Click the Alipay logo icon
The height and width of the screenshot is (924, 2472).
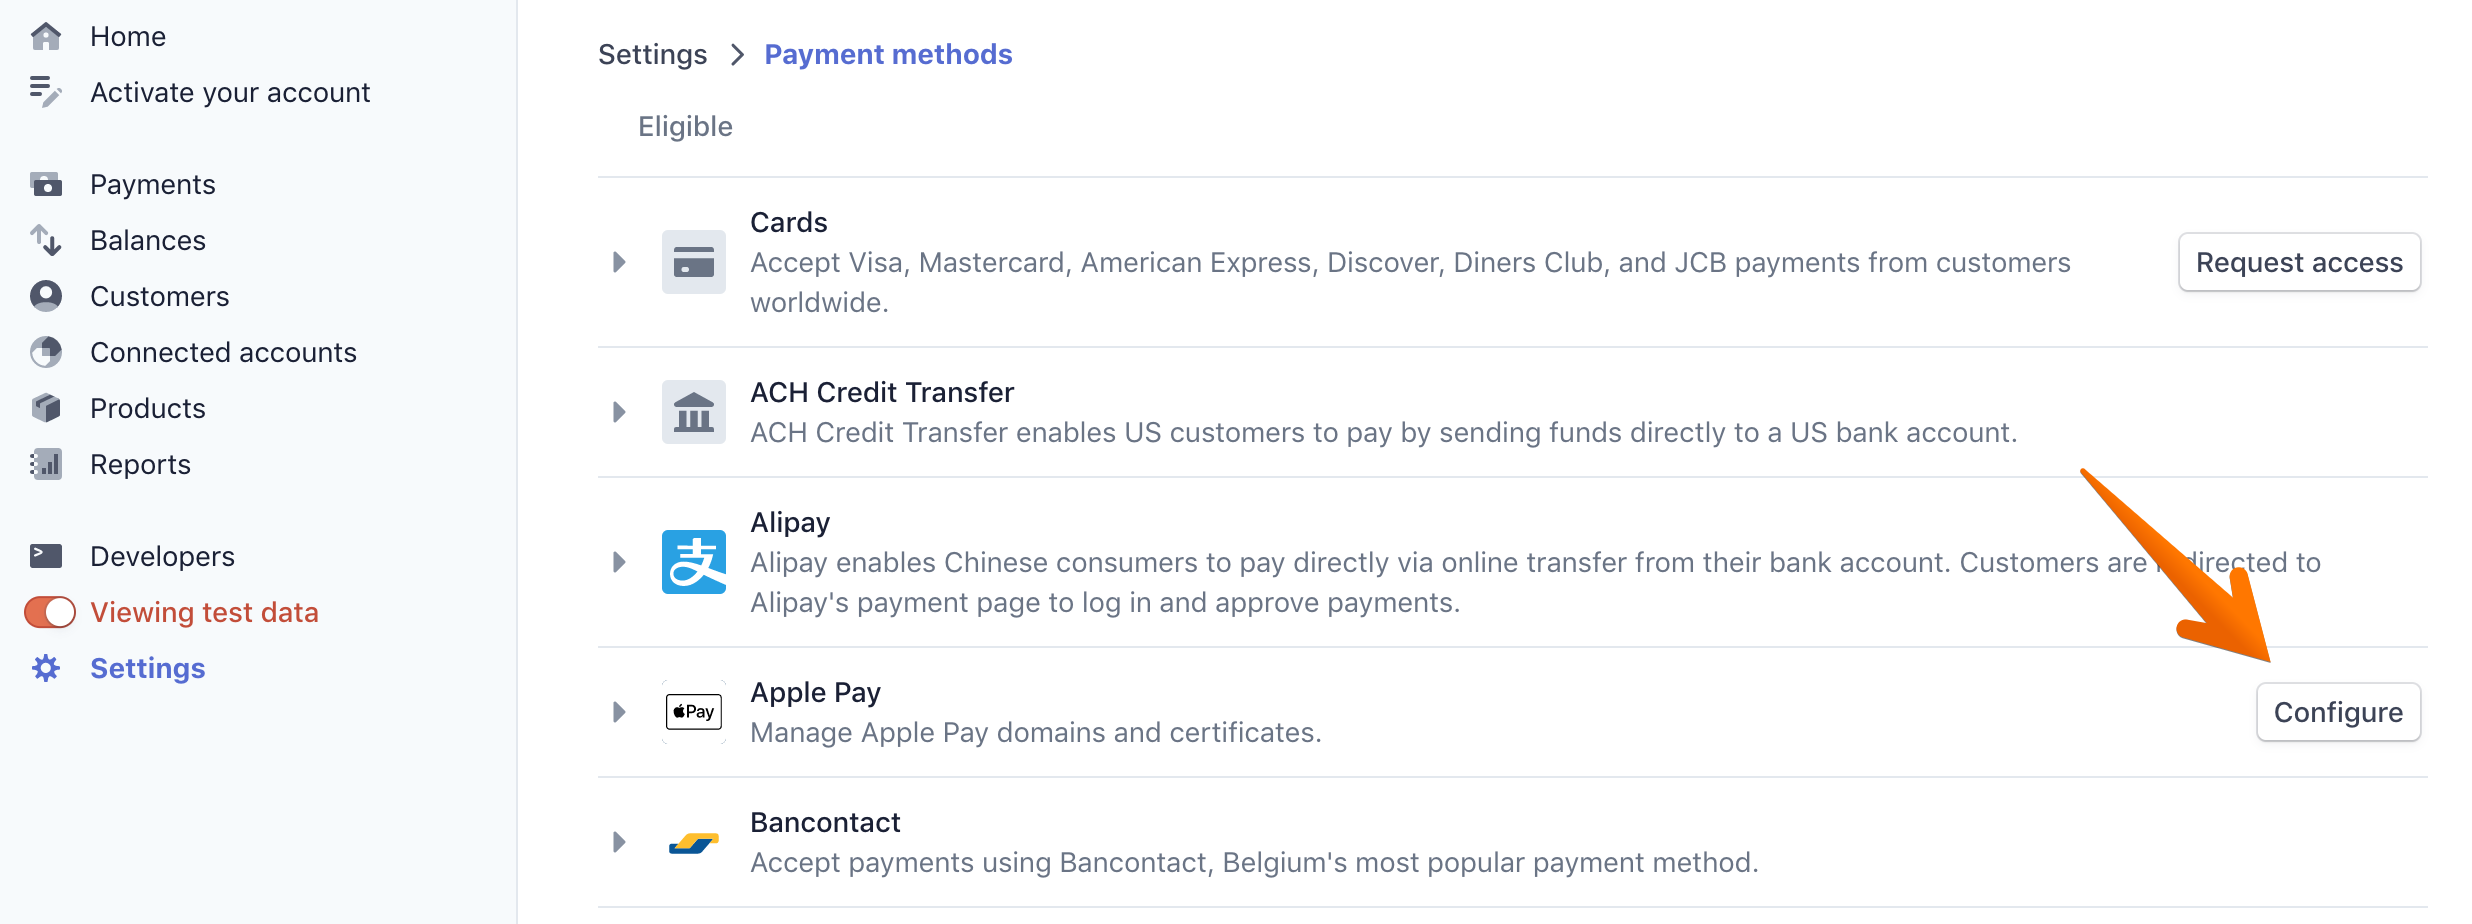click(x=693, y=562)
